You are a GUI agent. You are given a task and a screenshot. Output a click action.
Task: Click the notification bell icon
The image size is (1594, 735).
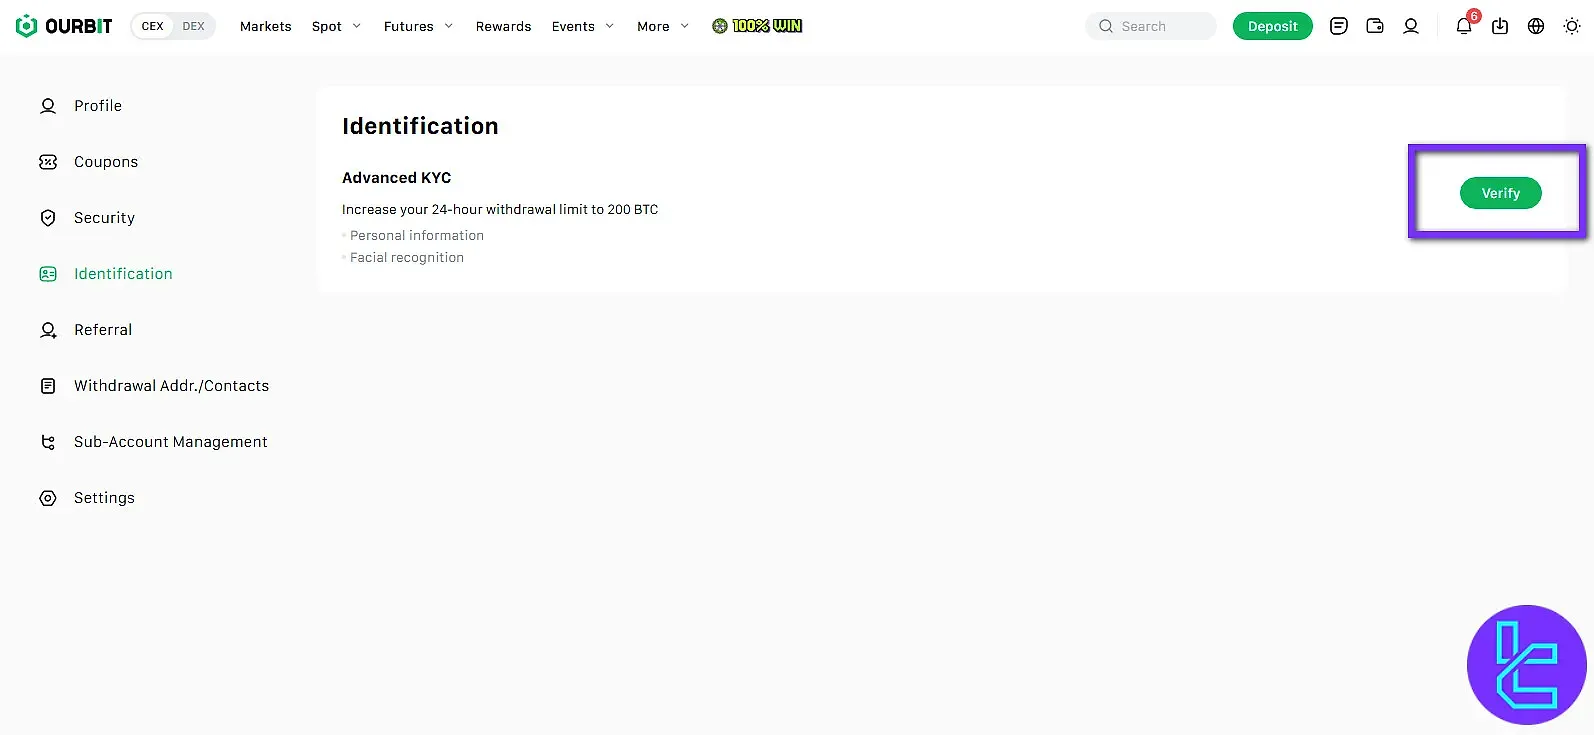(1463, 27)
